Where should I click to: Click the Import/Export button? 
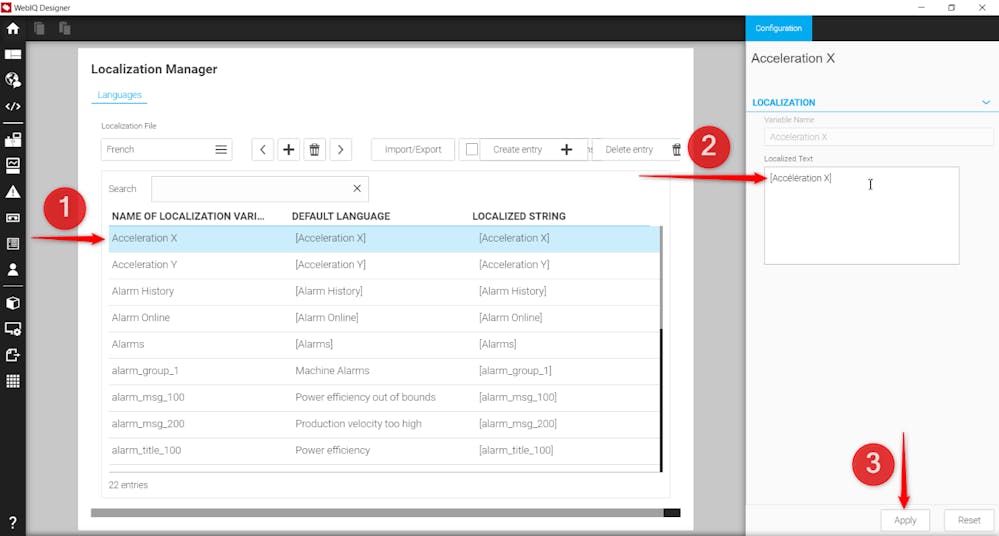tap(413, 149)
